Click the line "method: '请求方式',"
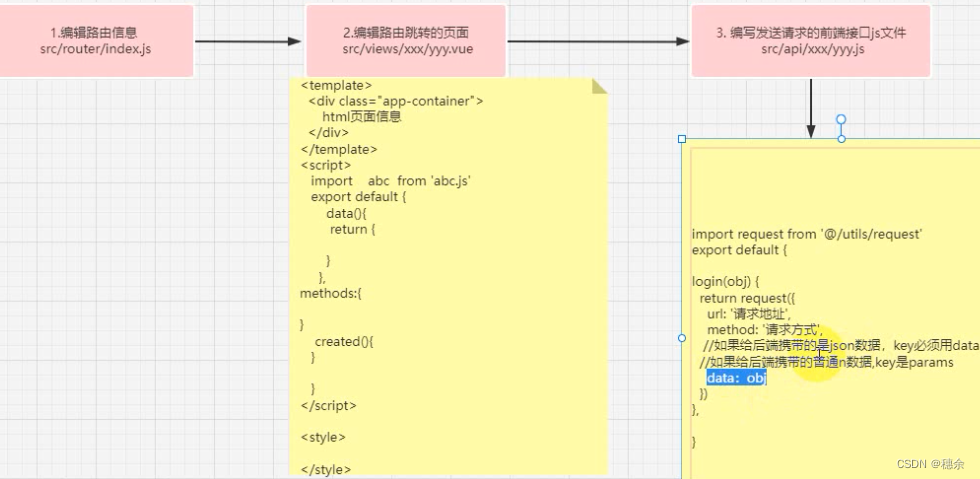Screen dimensions: 980x479 [x=766, y=330]
